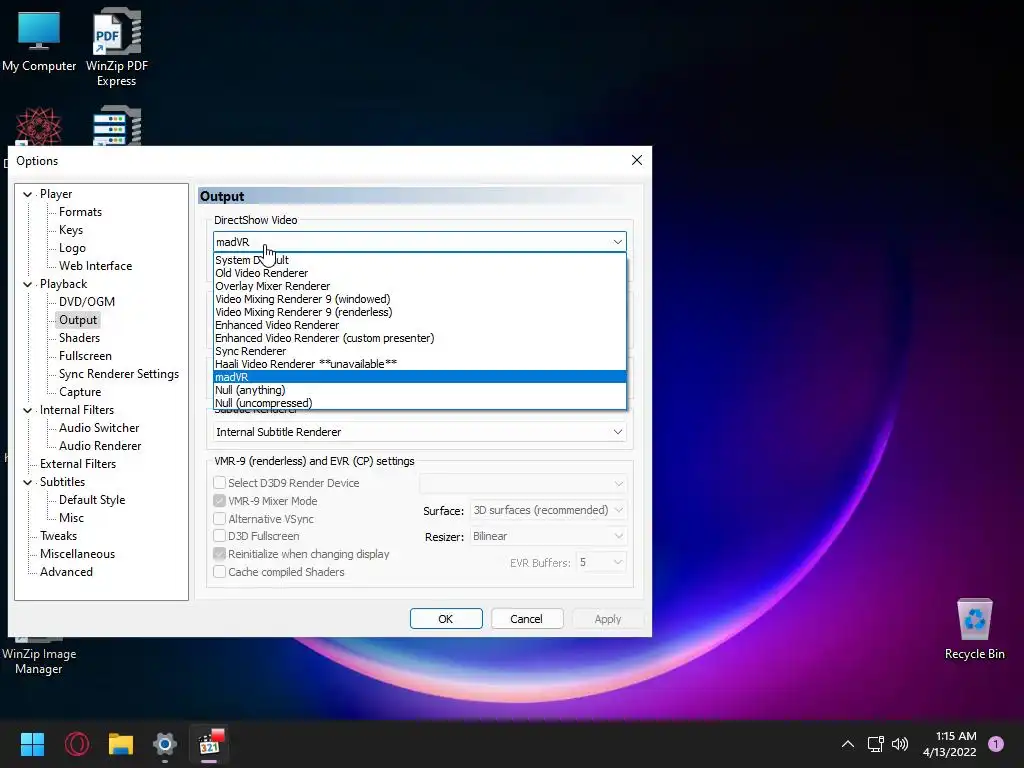Open the Resizer Bilinear dropdown
1024x768 pixels.
pos(548,536)
